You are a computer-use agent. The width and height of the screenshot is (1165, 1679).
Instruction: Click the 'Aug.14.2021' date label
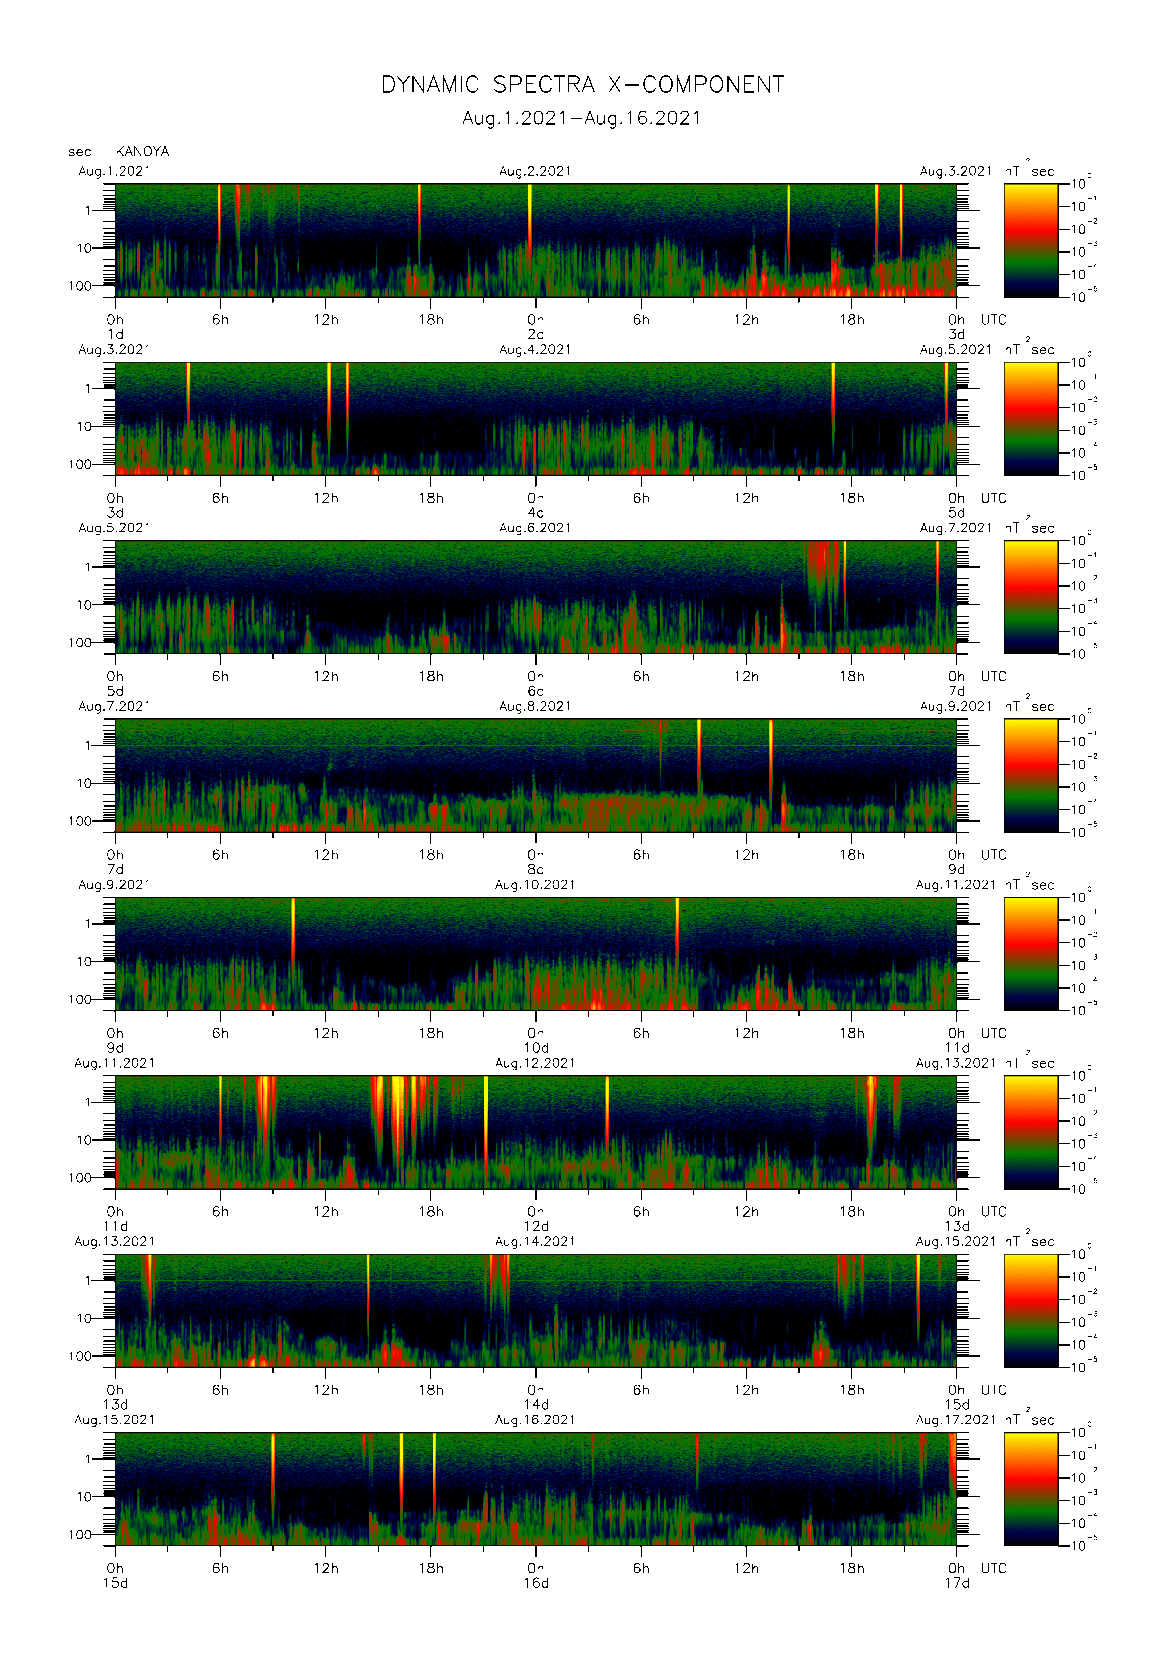tap(535, 1242)
